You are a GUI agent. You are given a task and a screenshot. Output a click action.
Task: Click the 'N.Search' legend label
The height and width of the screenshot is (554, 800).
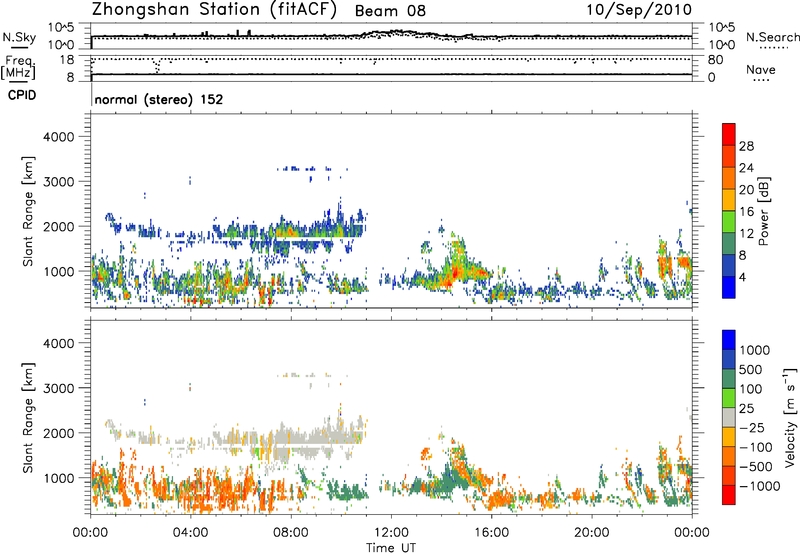pos(773,37)
